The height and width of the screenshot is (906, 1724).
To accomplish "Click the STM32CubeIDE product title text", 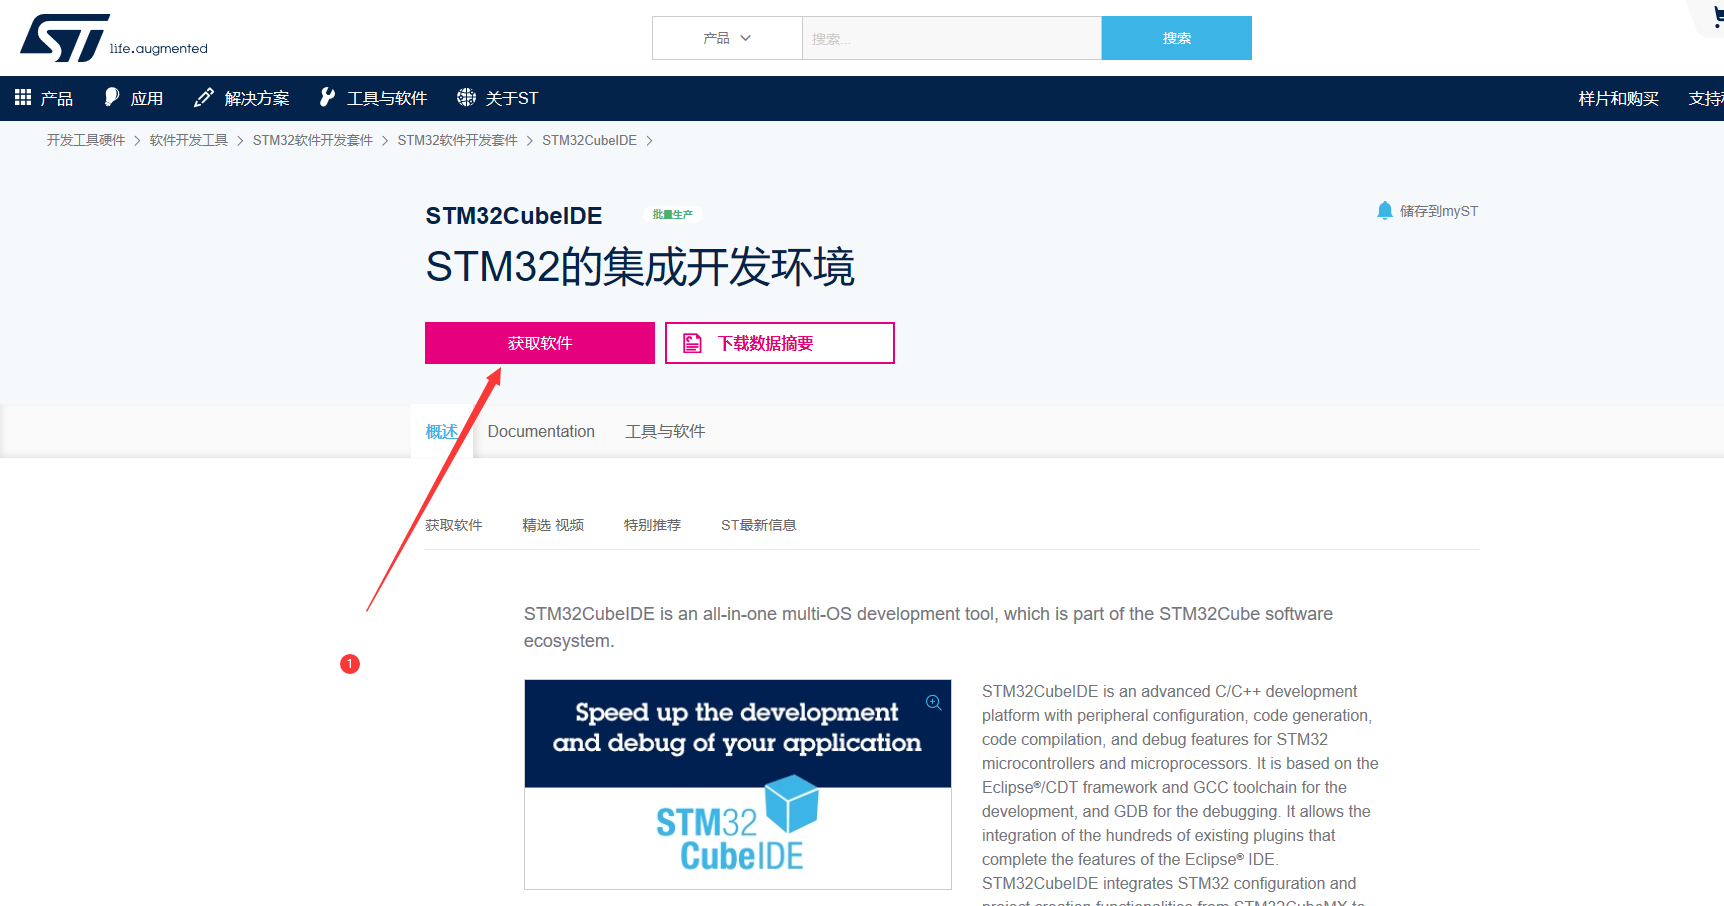I will [x=514, y=216].
